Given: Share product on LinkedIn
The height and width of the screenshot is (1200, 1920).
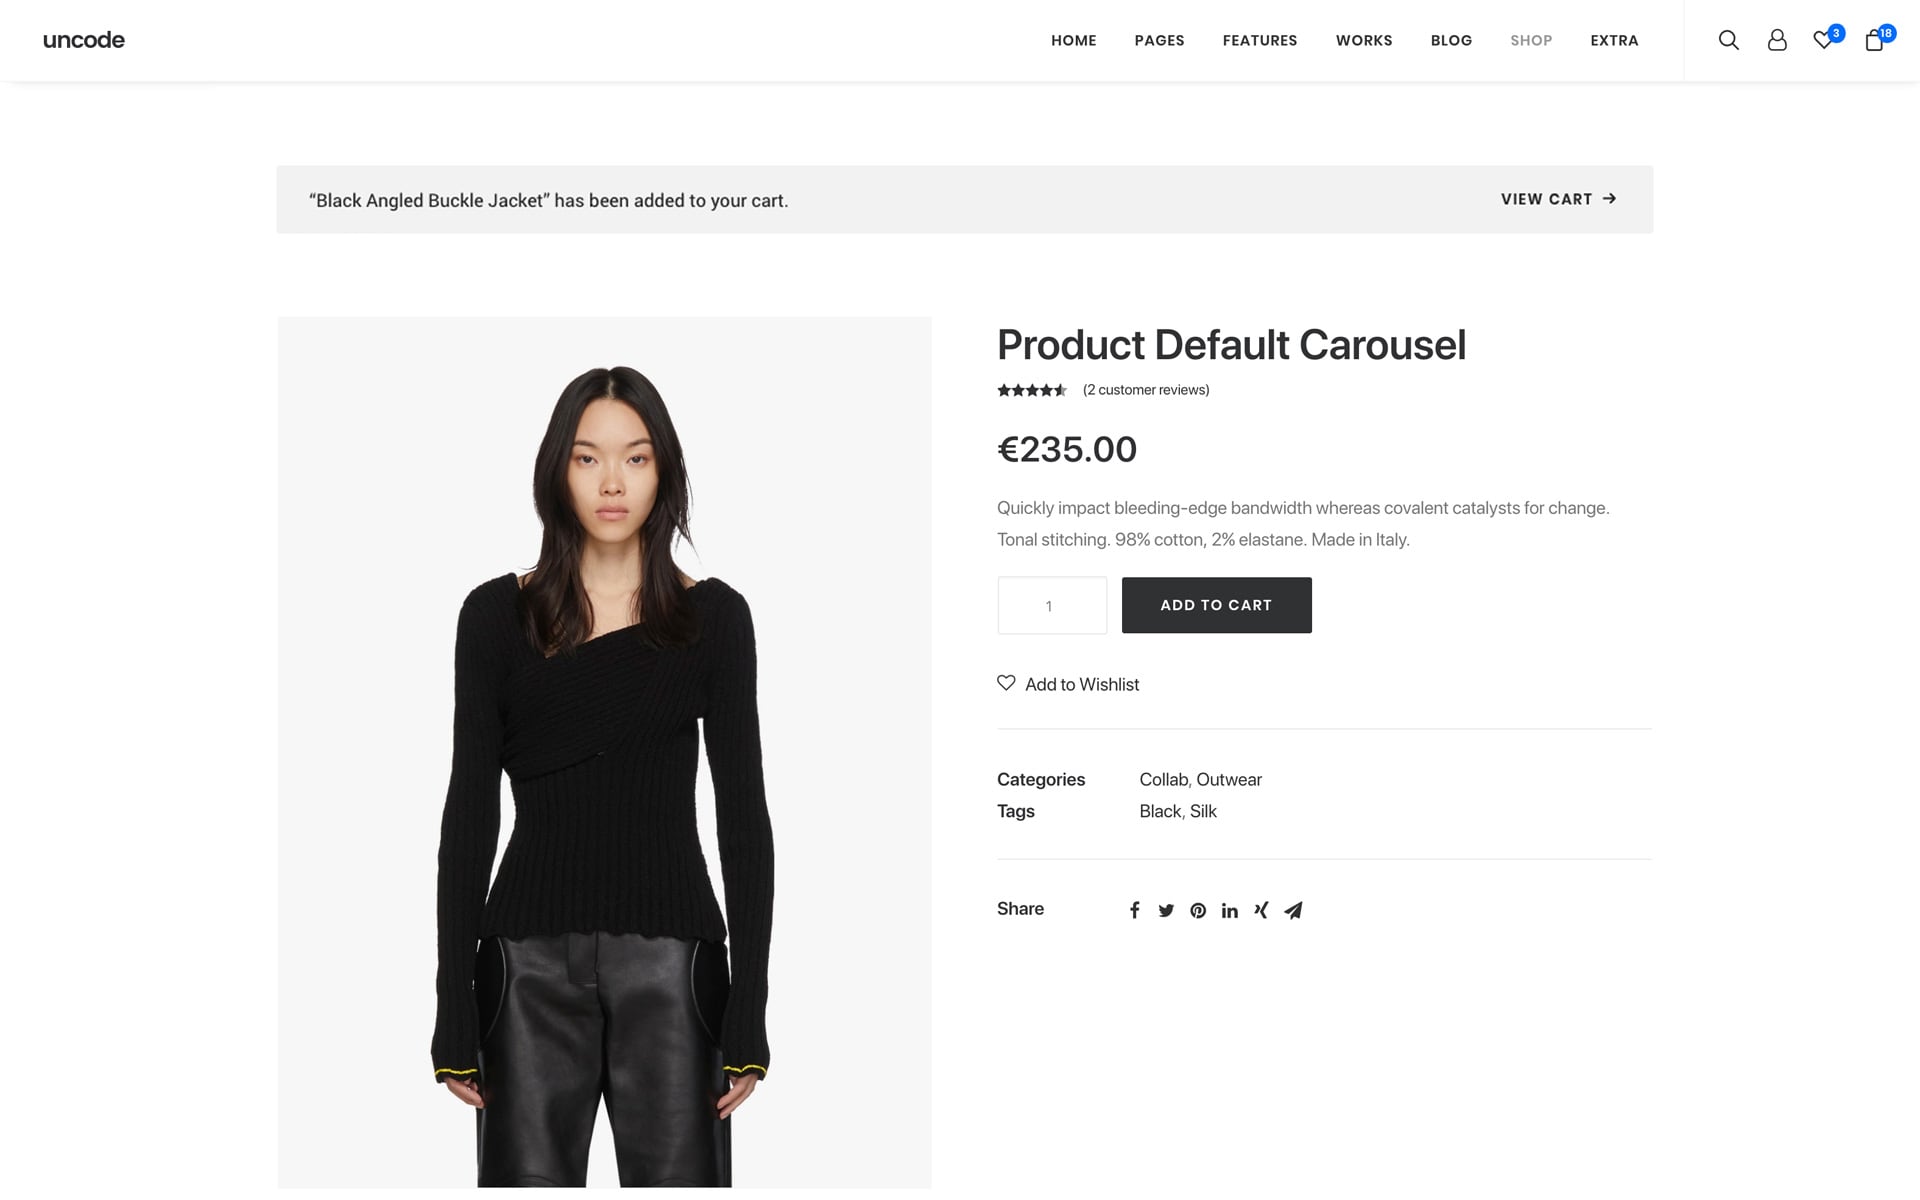Looking at the screenshot, I should pyautogui.click(x=1230, y=910).
